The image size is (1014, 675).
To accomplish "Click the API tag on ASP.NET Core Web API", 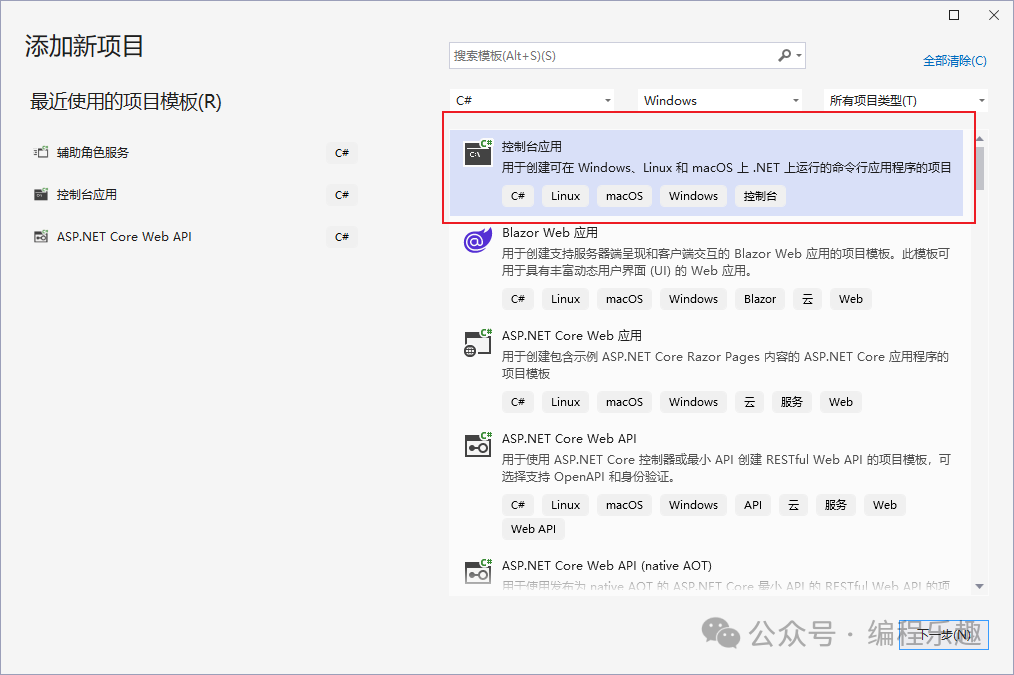I will 753,505.
